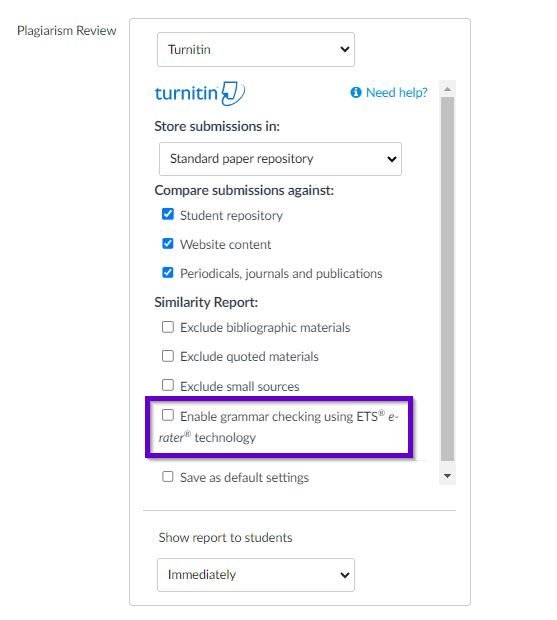Uncheck Website content checkbox
Image resolution: width=557 pixels, height=620 pixels.
[x=168, y=244]
